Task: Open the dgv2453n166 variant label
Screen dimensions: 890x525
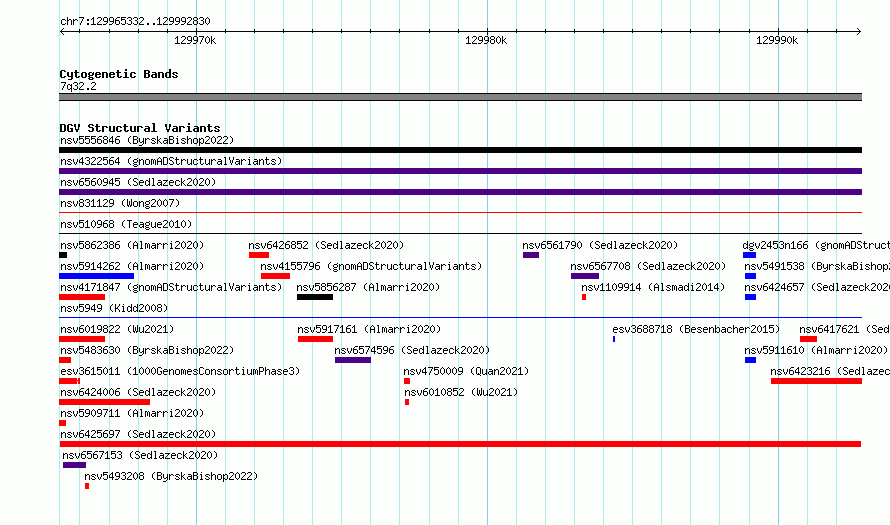Action: 816,245
